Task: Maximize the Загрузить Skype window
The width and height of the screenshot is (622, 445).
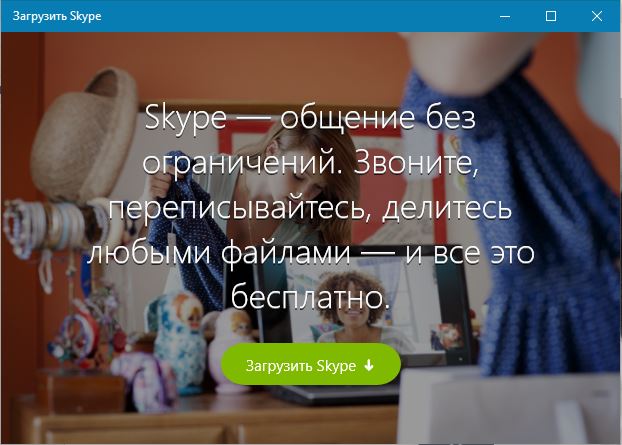Action: click(551, 16)
